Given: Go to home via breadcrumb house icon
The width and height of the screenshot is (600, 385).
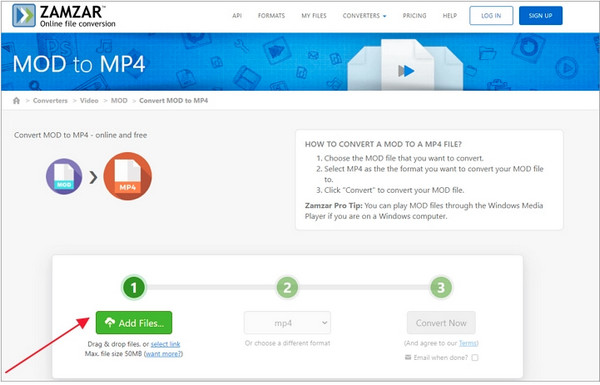Looking at the screenshot, I should [16, 101].
